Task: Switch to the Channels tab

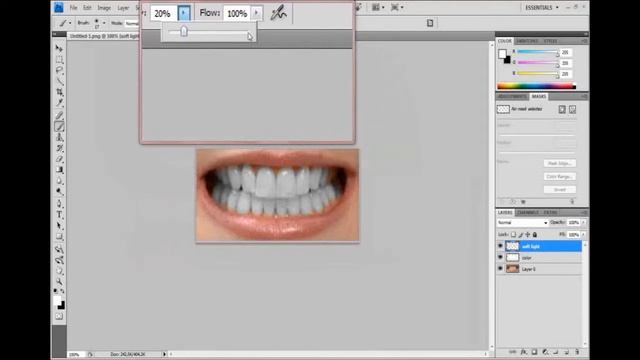Action: point(528,213)
